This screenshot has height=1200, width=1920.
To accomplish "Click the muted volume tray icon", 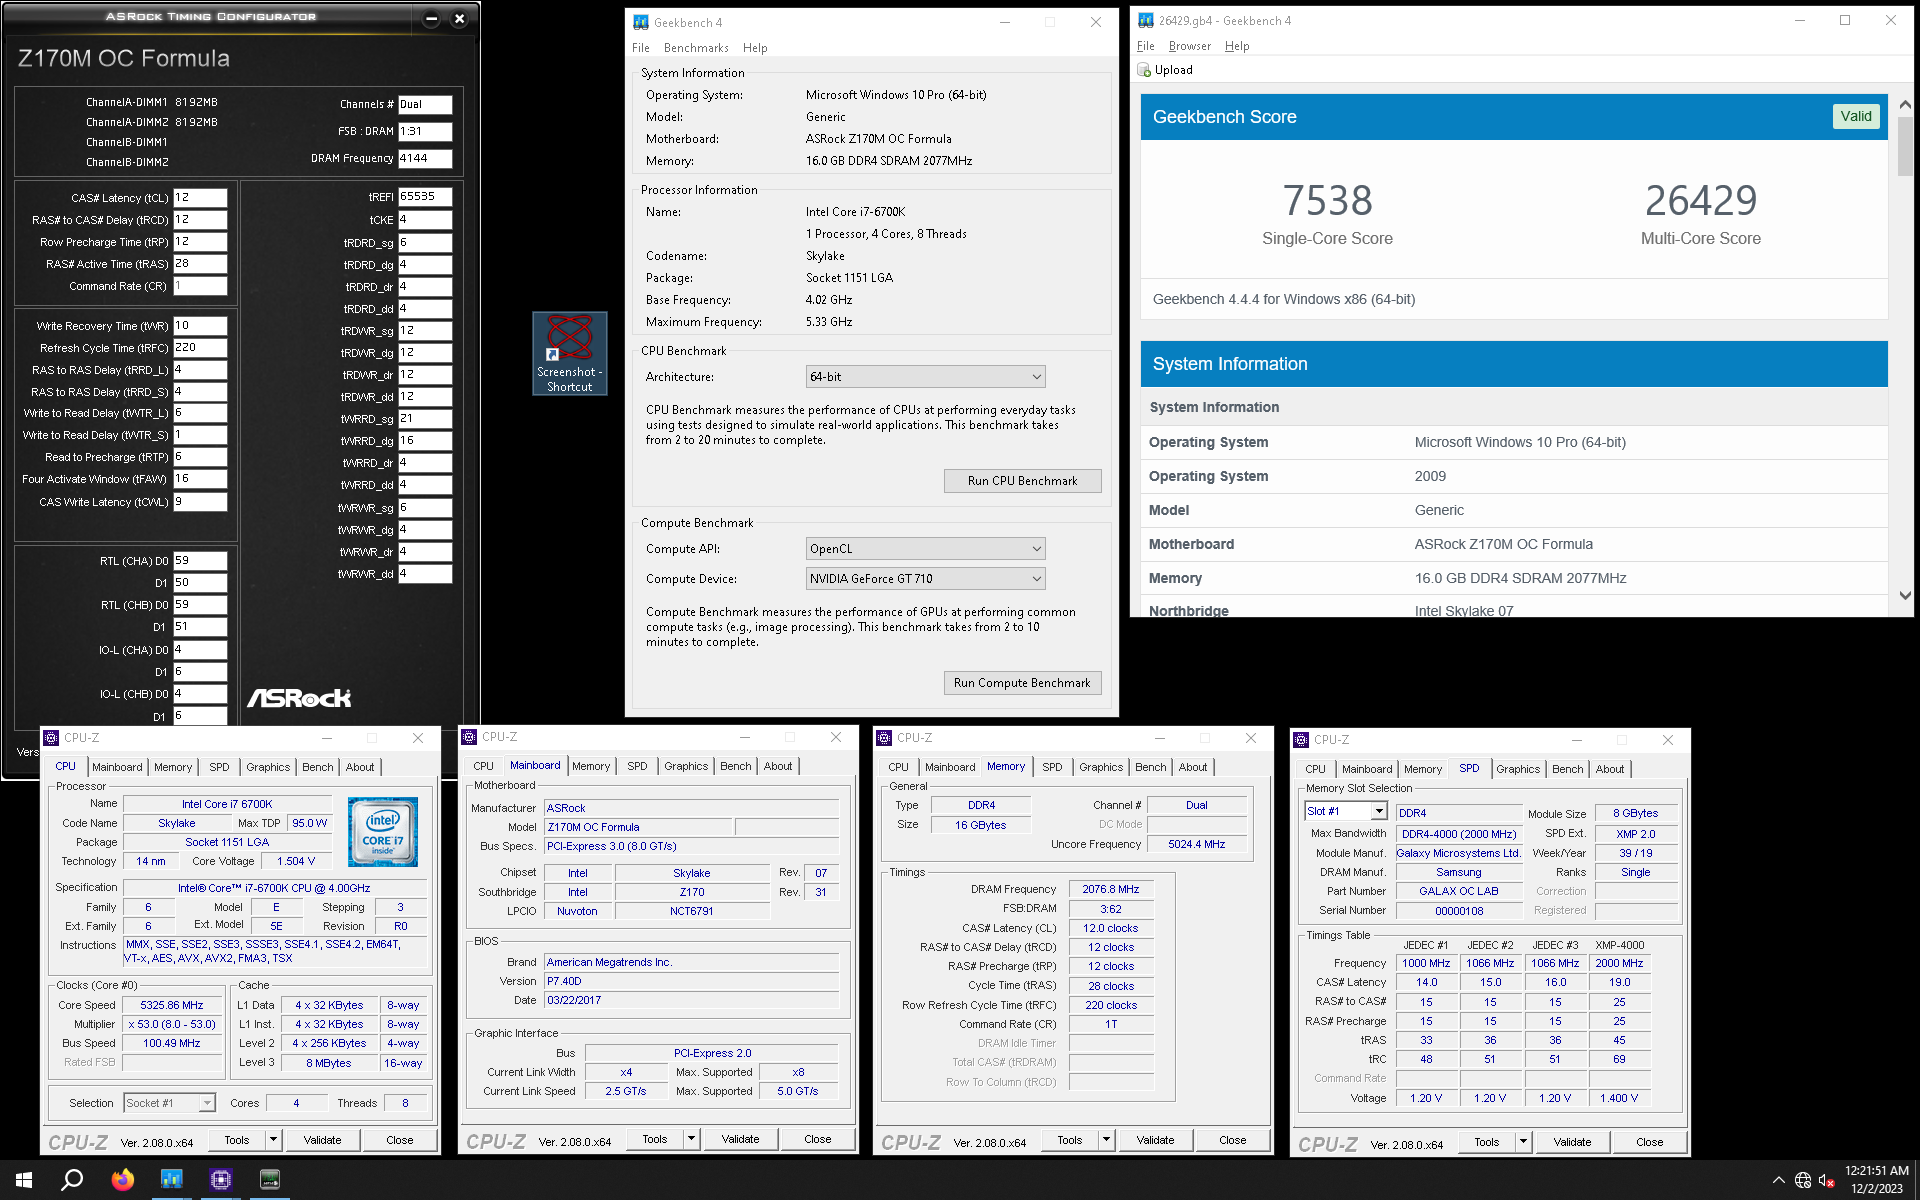I will click(x=1827, y=1180).
